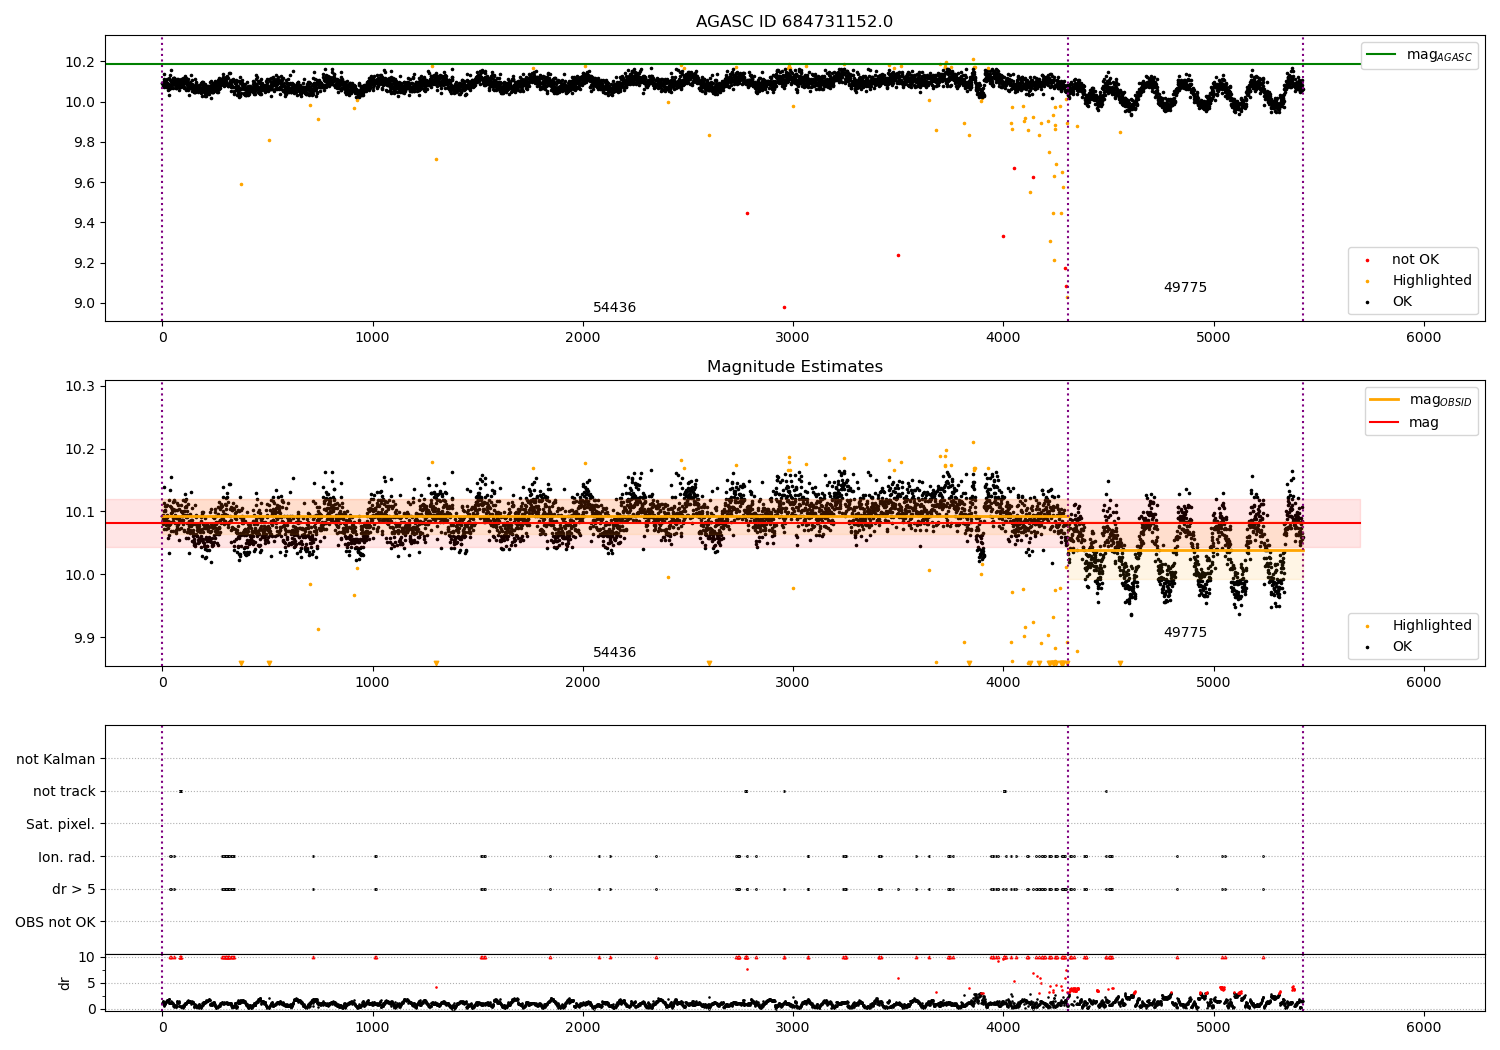Click the '9.9' y-tick of Magnitude Estimates plot
Image resolution: width=1500 pixels, height=1050 pixels.
tap(84, 638)
